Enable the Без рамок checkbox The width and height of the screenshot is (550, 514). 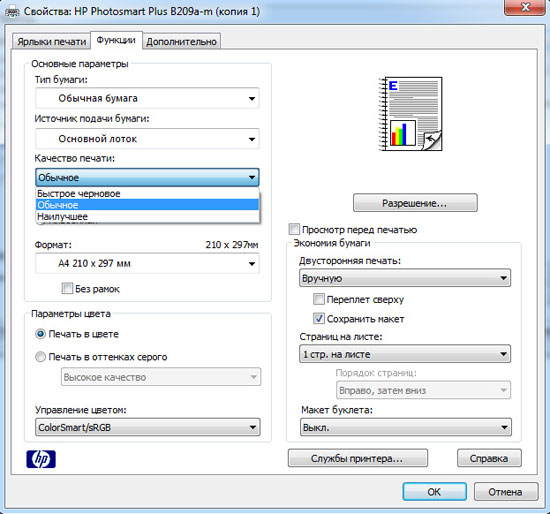point(67,288)
